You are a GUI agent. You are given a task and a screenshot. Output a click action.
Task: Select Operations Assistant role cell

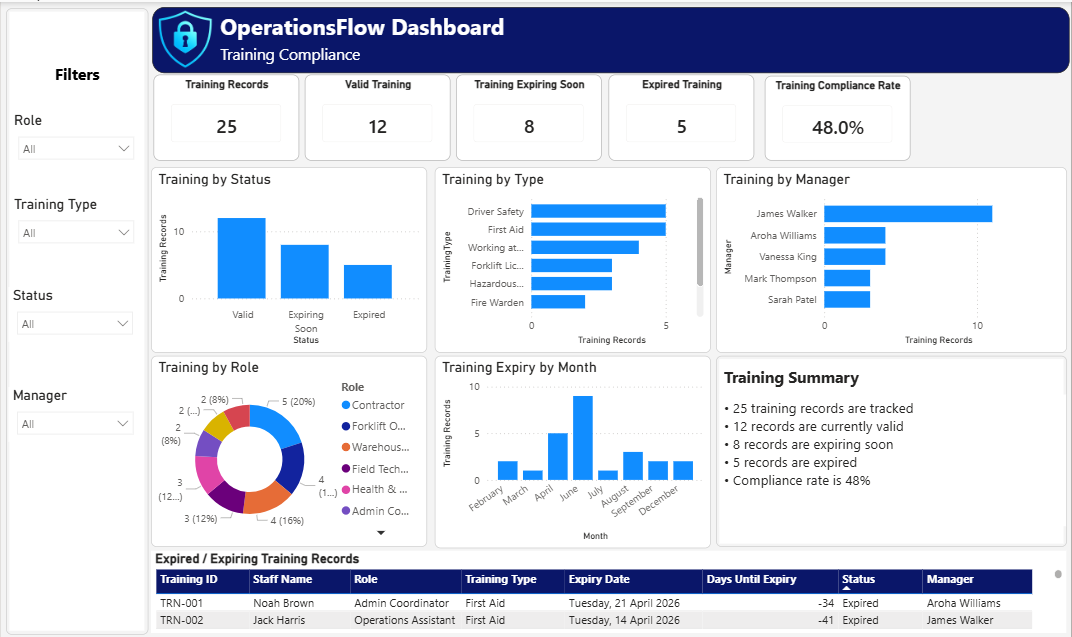click(x=404, y=620)
